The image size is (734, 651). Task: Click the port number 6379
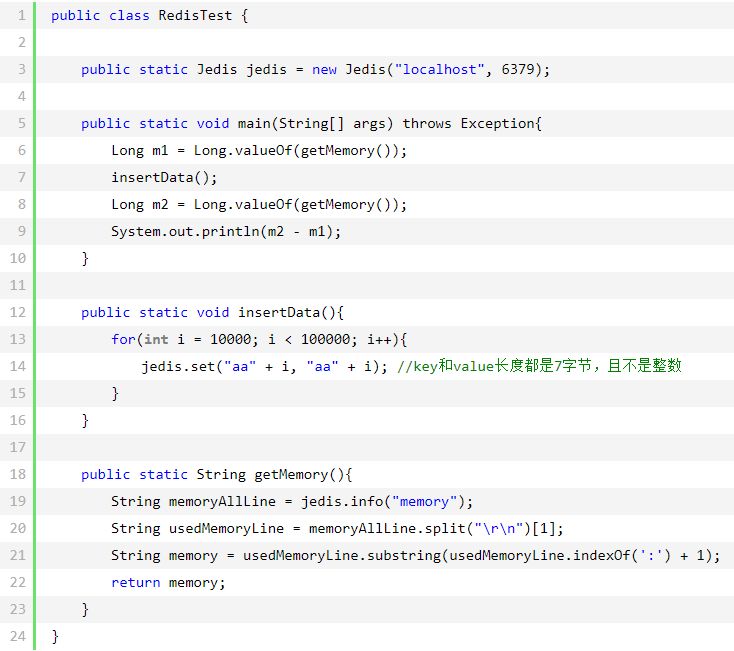point(518,69)
